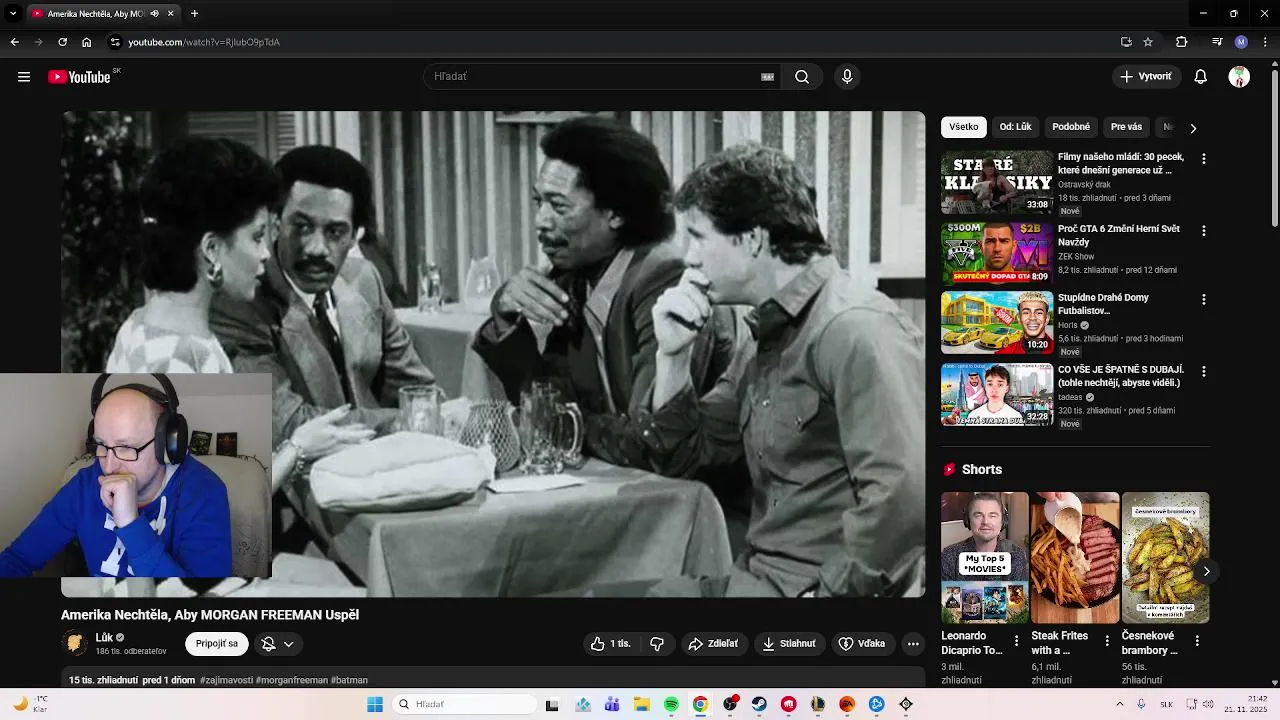
Task: View site information icon in address bar
Action: tap(115, 42)
